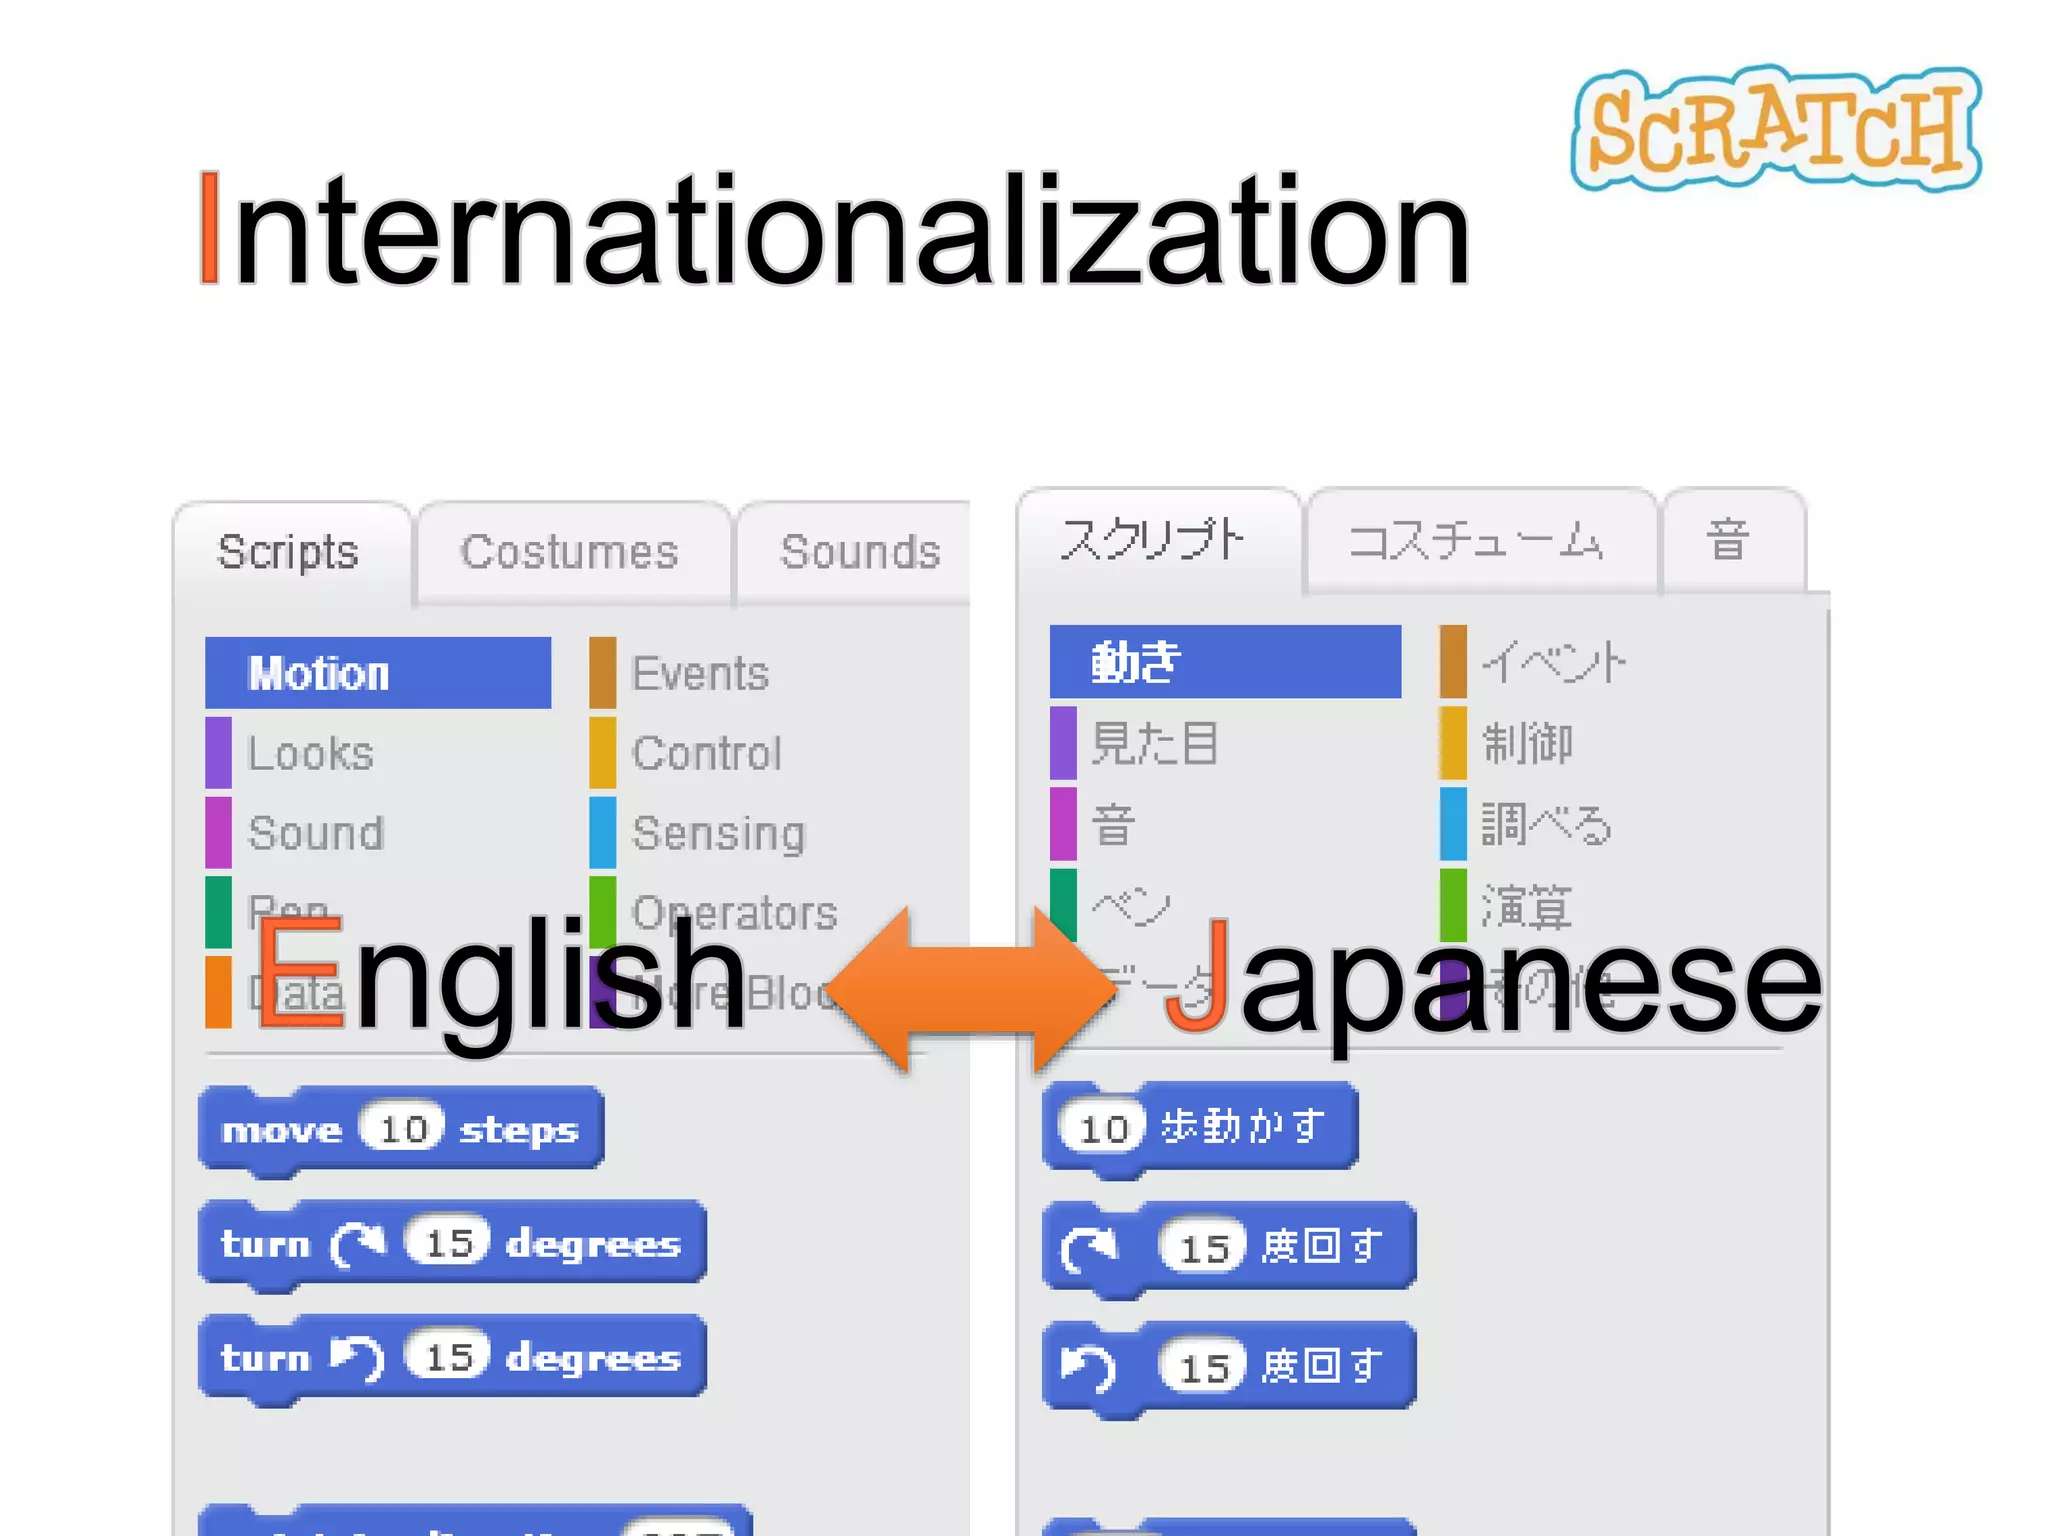Edit the 15 value in the turn counterclockwise degrees block
Viewport: 2048px width, 1536px height.
click(x=448, y=1357)
